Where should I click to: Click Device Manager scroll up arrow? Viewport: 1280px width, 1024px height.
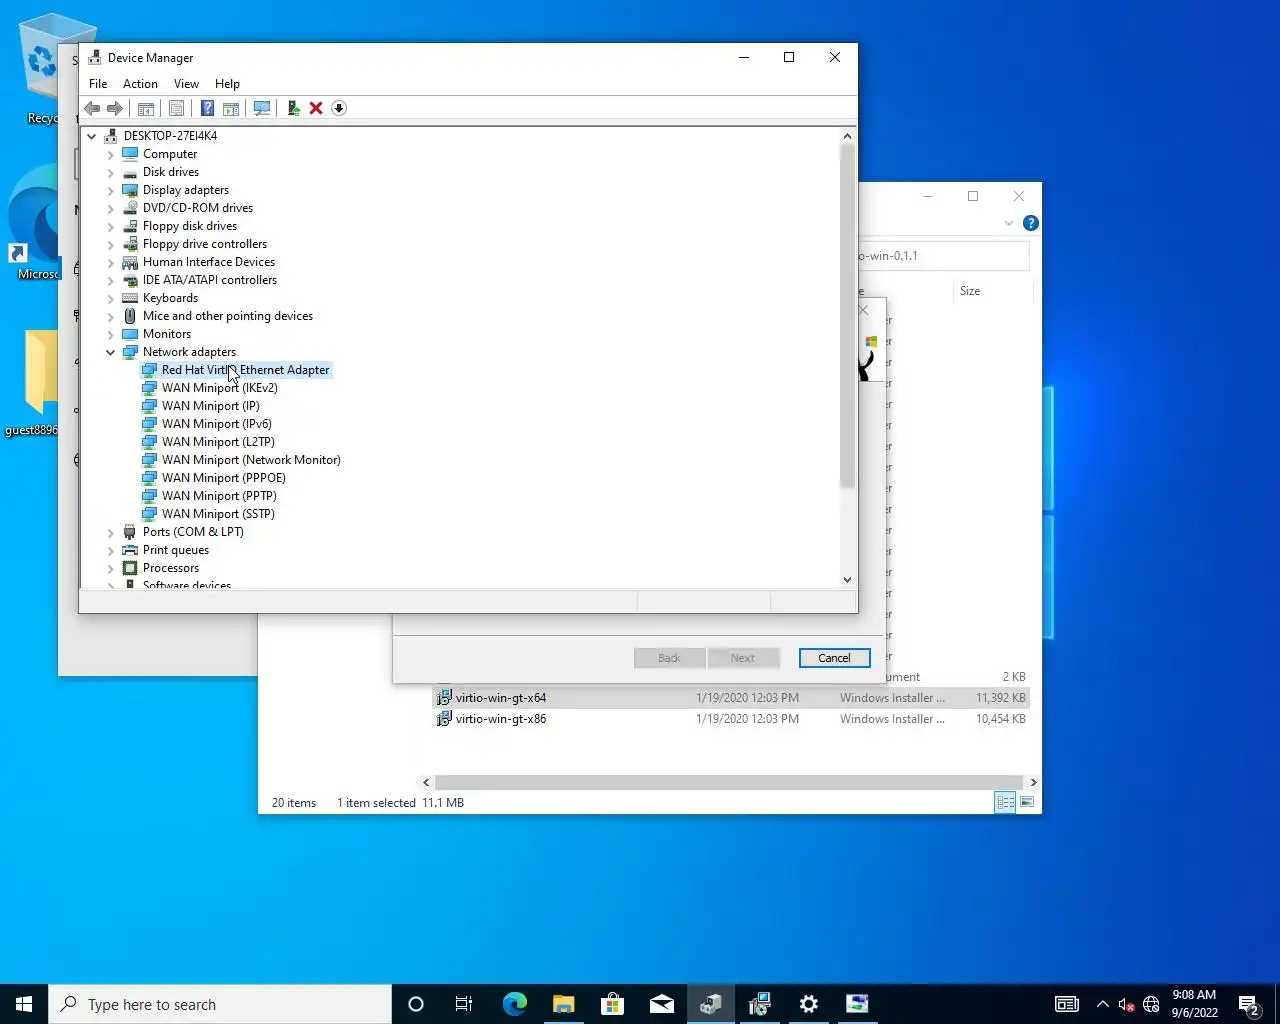click(x=847, y=136)
